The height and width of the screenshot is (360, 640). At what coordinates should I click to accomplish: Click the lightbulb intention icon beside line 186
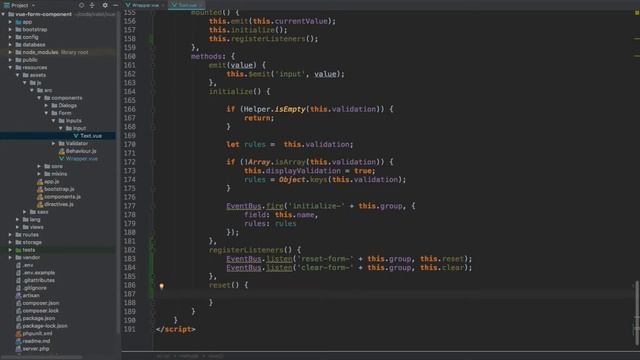[162, 286]
